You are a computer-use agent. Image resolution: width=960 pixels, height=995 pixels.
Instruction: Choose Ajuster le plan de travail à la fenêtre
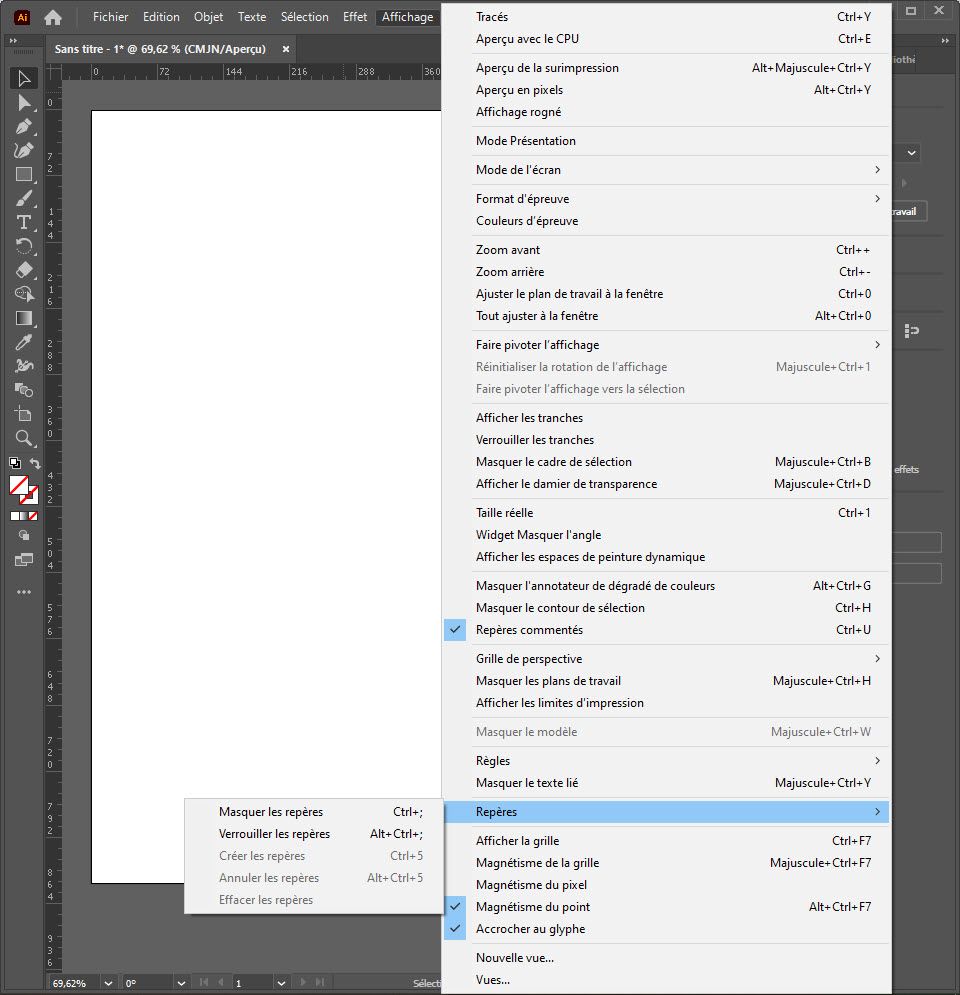pos(666,294)
